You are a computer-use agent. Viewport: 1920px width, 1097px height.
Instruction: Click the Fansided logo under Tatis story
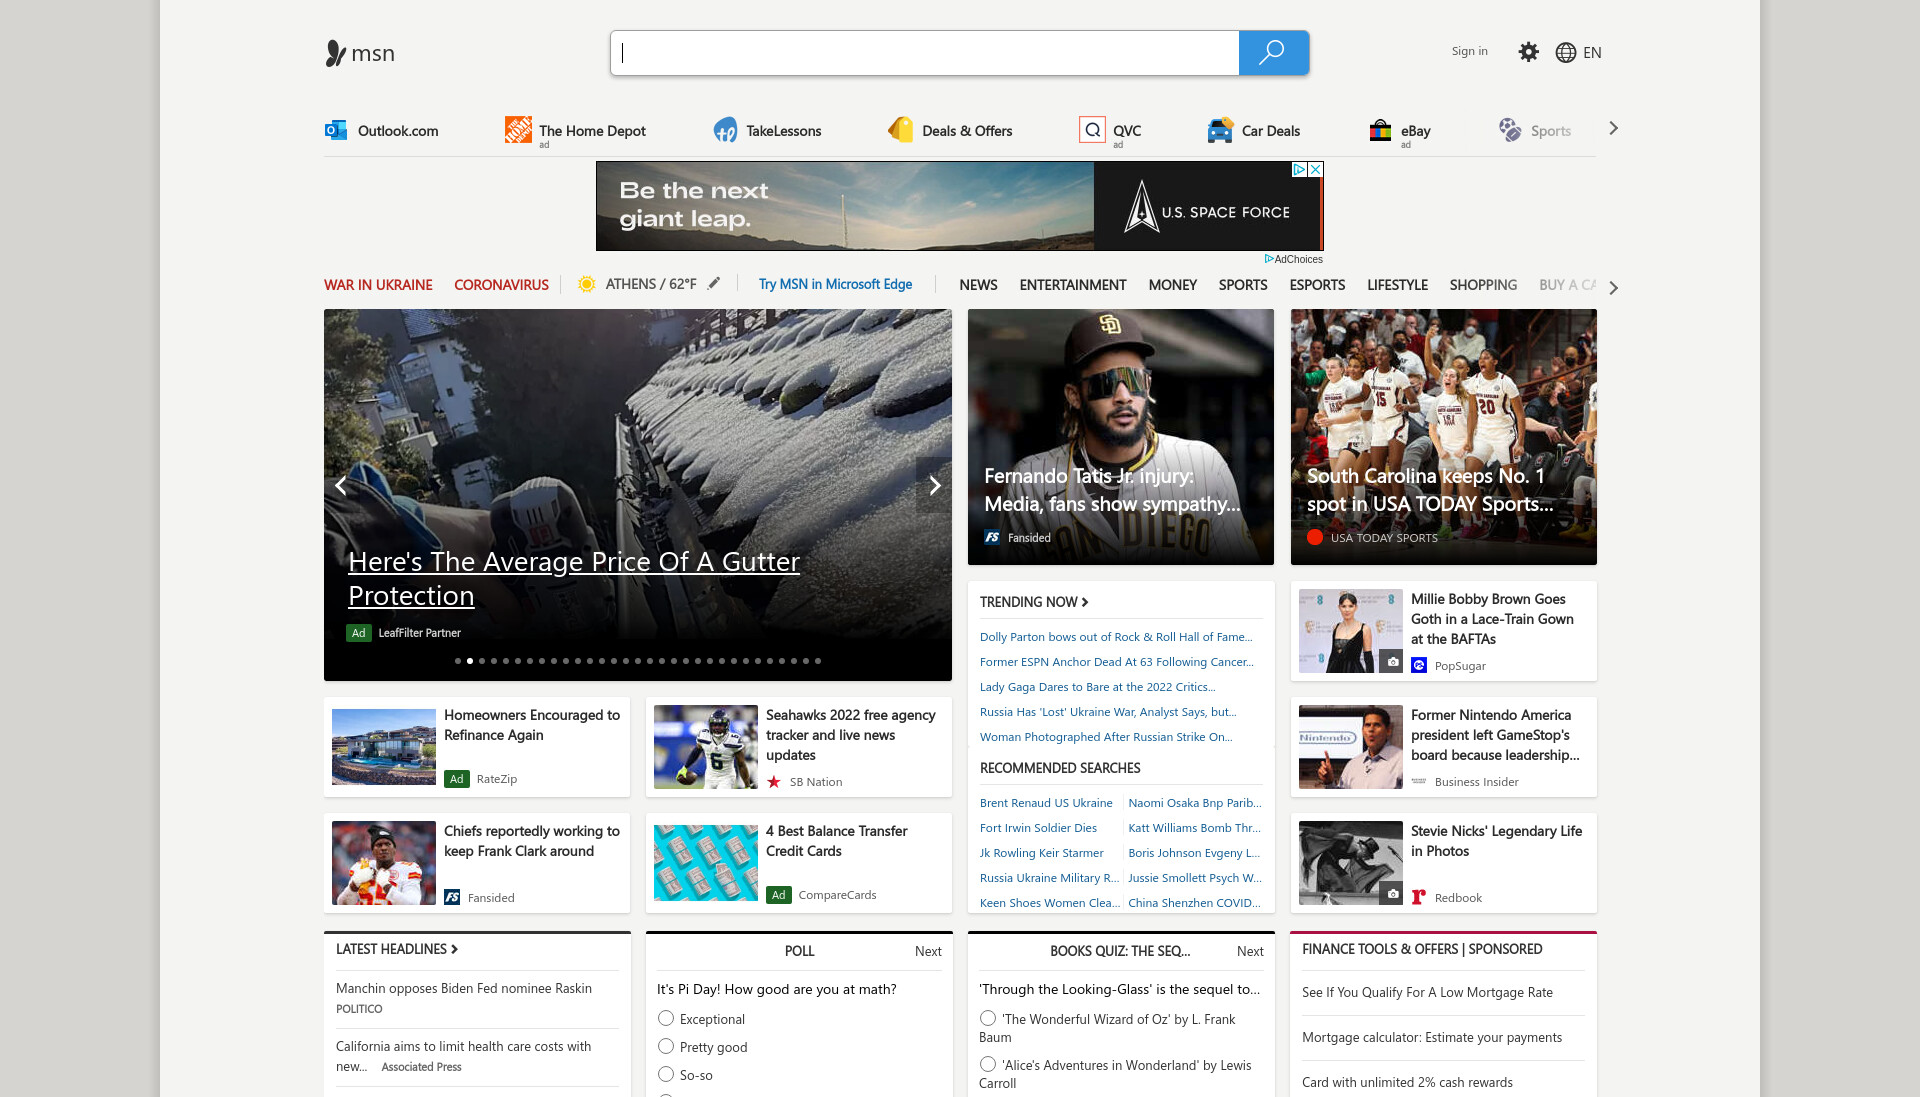click(x=992, y=537)
